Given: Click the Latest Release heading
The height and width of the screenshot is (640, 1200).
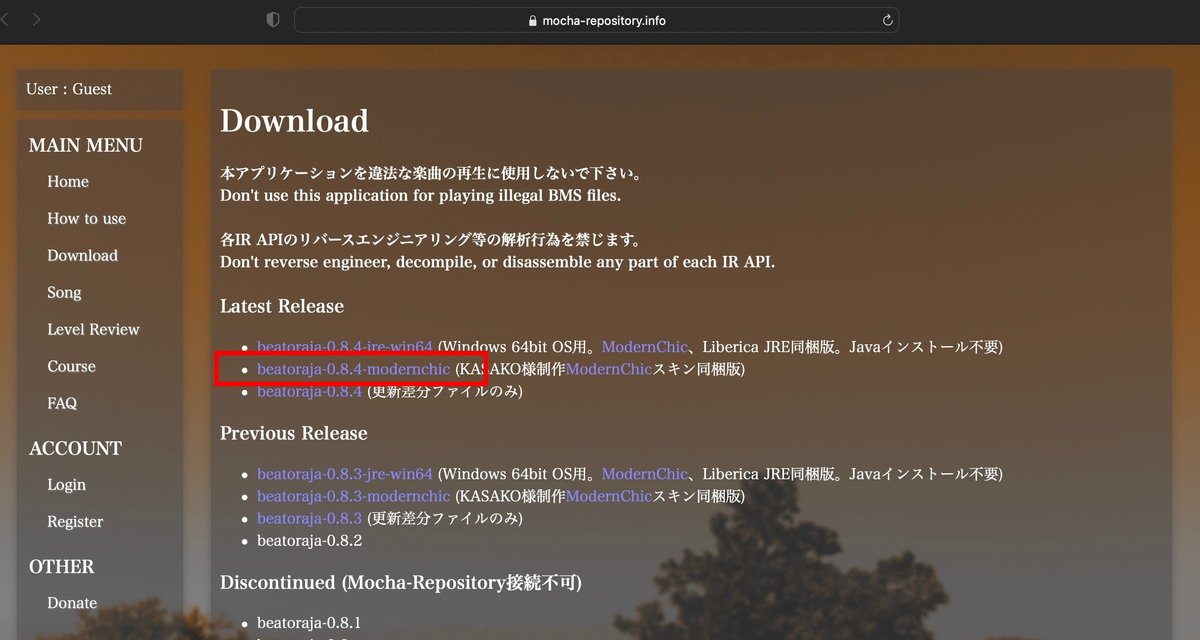Looking at the screenshot, I should pyautogui.click(x=282, y=306).
